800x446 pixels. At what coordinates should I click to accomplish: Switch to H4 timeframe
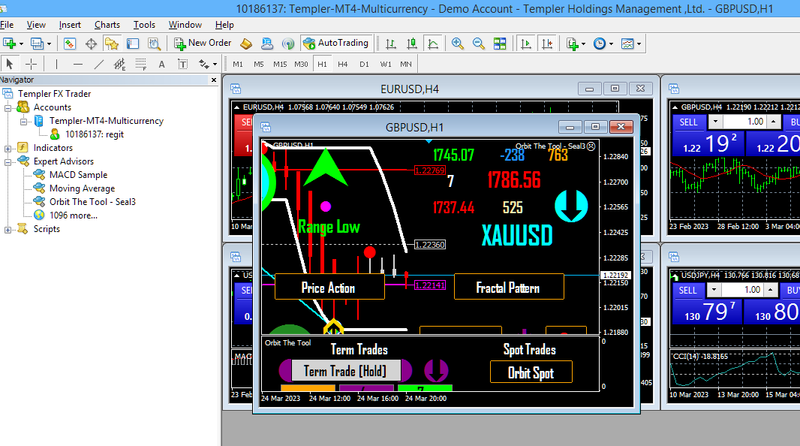(x=342, y=64)
